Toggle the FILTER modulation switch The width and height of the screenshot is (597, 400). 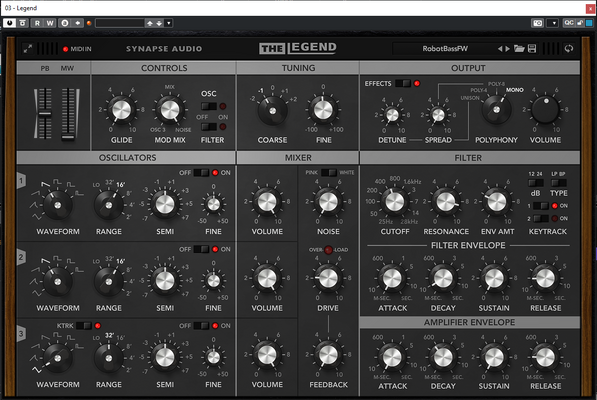(209, 127)
